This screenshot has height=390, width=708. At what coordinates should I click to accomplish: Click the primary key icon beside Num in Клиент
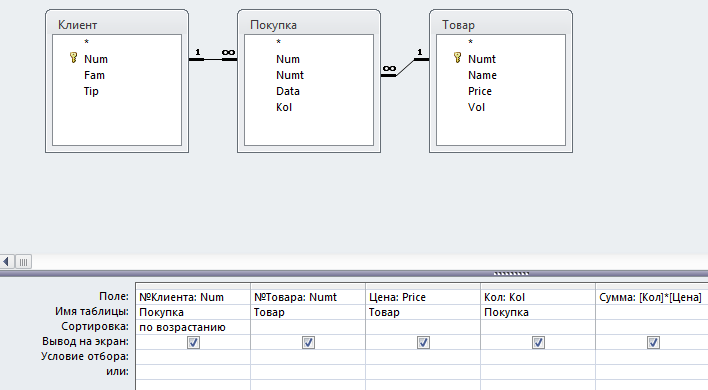73,58
